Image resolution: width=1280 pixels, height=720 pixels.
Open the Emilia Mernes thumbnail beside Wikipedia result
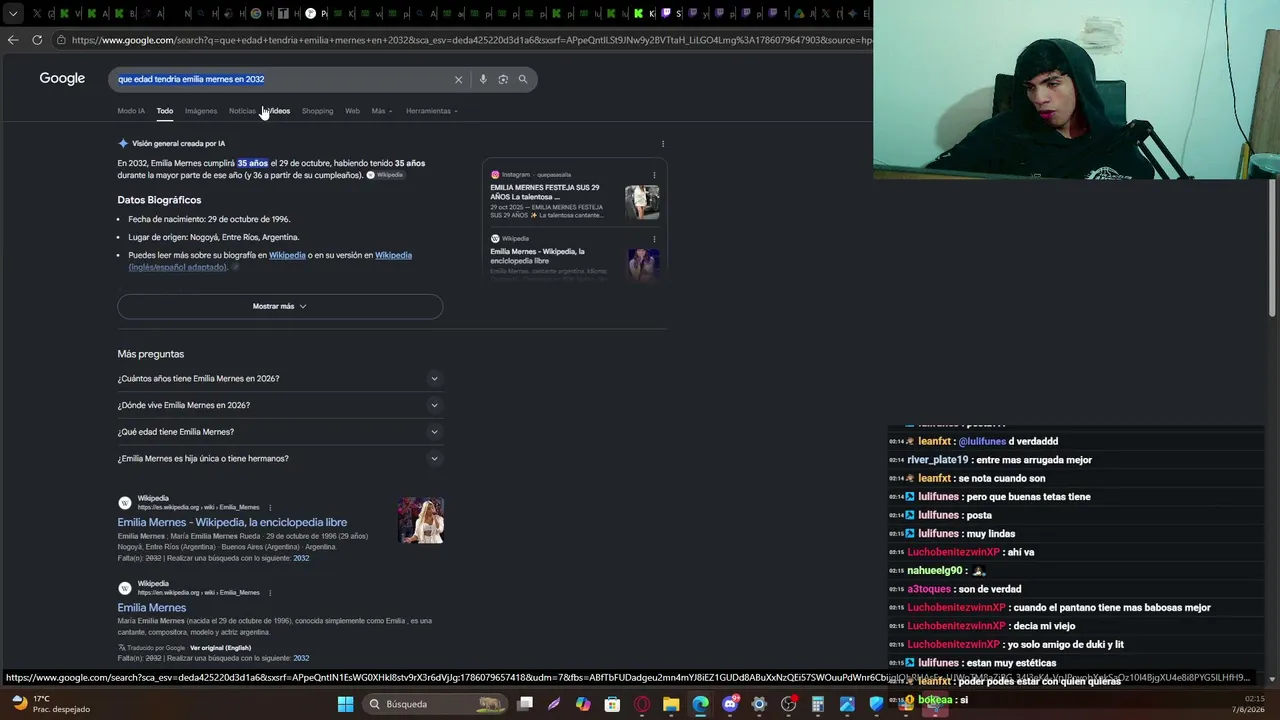(x=421, y=520)
